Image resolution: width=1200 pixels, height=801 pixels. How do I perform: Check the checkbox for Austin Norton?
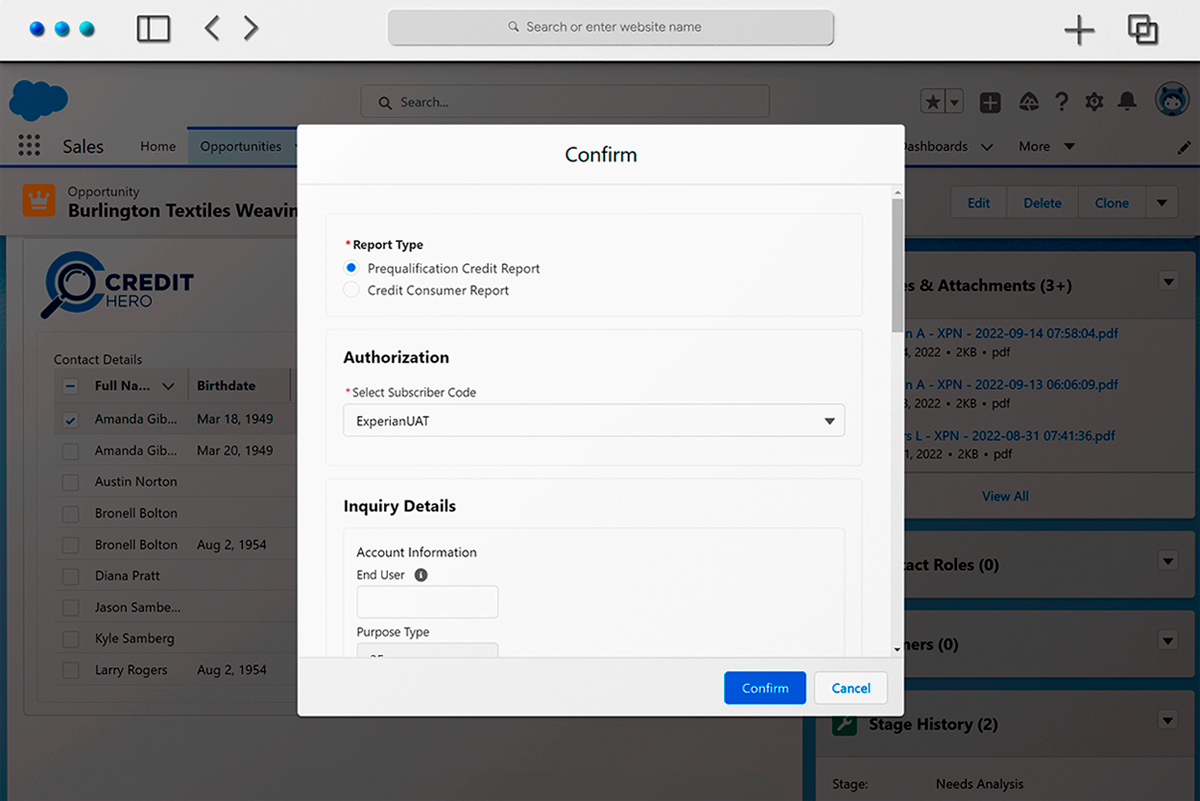[70, 481]
